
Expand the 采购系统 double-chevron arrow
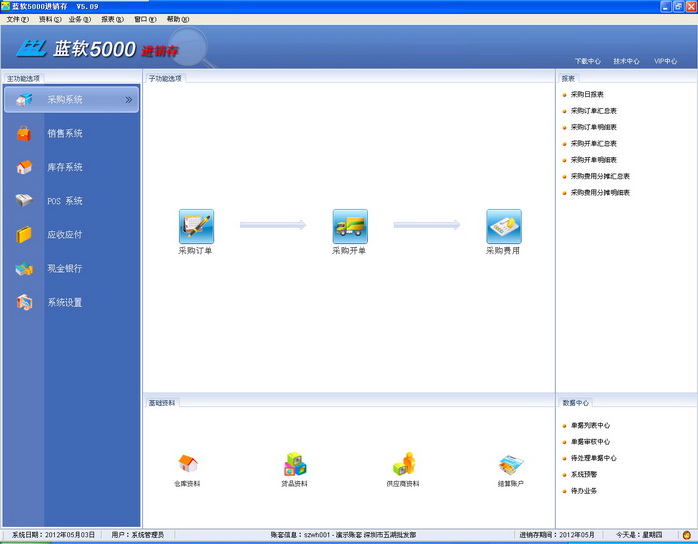tap(129, 100)
